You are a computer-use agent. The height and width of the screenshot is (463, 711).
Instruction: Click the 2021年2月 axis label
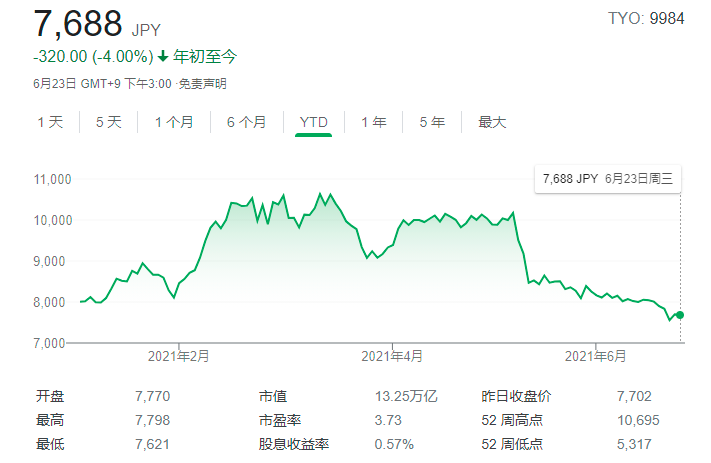[178, 356]
